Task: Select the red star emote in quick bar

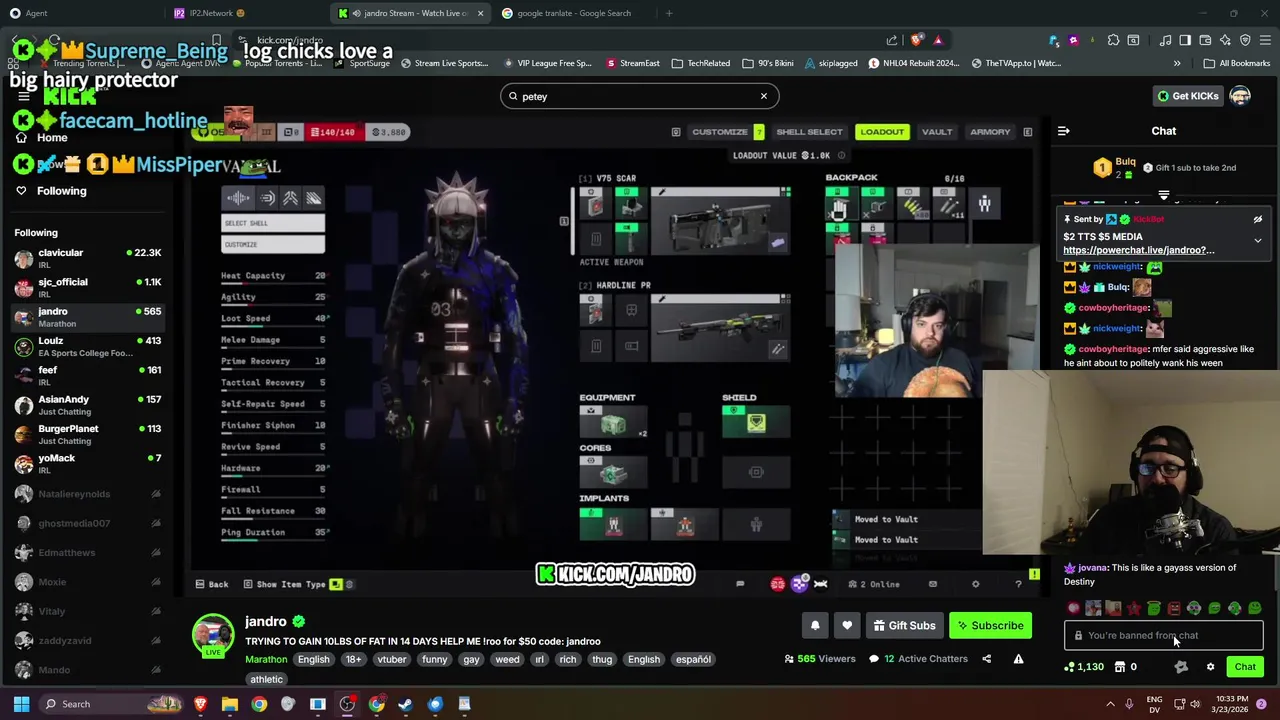Action: 1133,608
